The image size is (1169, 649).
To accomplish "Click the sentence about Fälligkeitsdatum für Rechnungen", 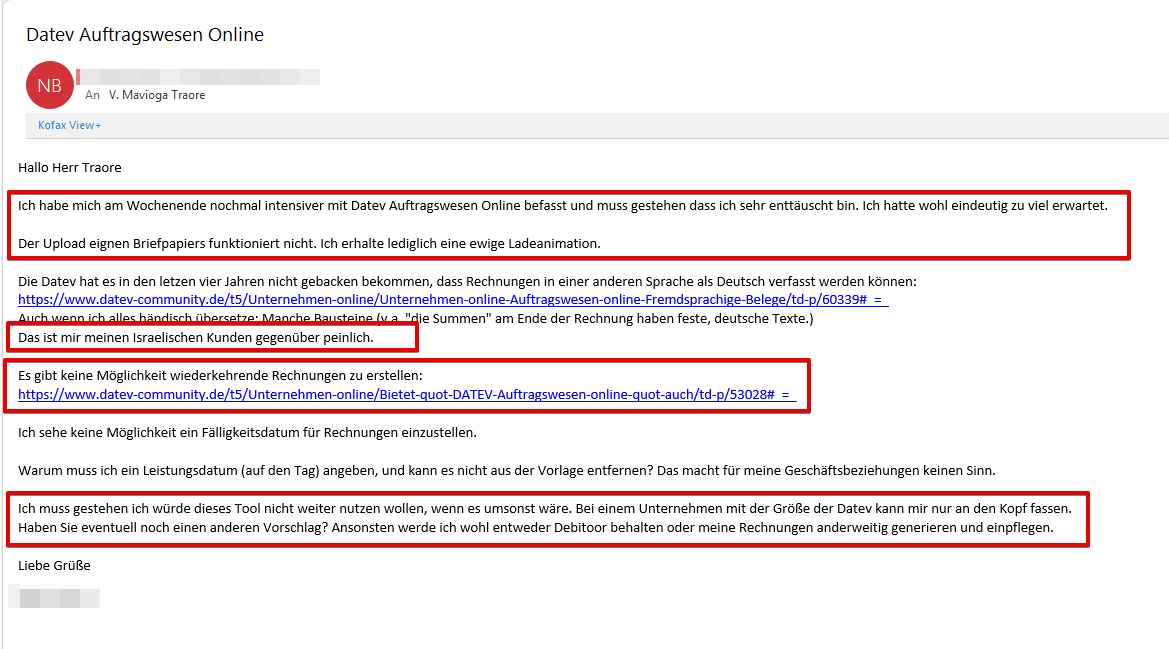I will (247, 432).
